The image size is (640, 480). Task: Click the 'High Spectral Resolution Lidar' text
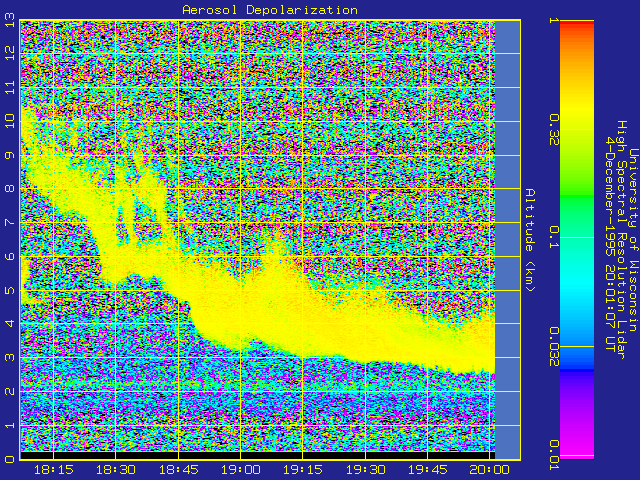[x=621, y=240]
